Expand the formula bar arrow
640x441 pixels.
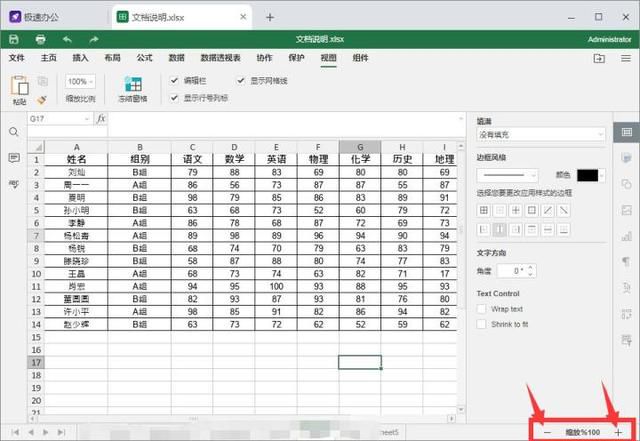pyautogui.click(x=461, y=119)
